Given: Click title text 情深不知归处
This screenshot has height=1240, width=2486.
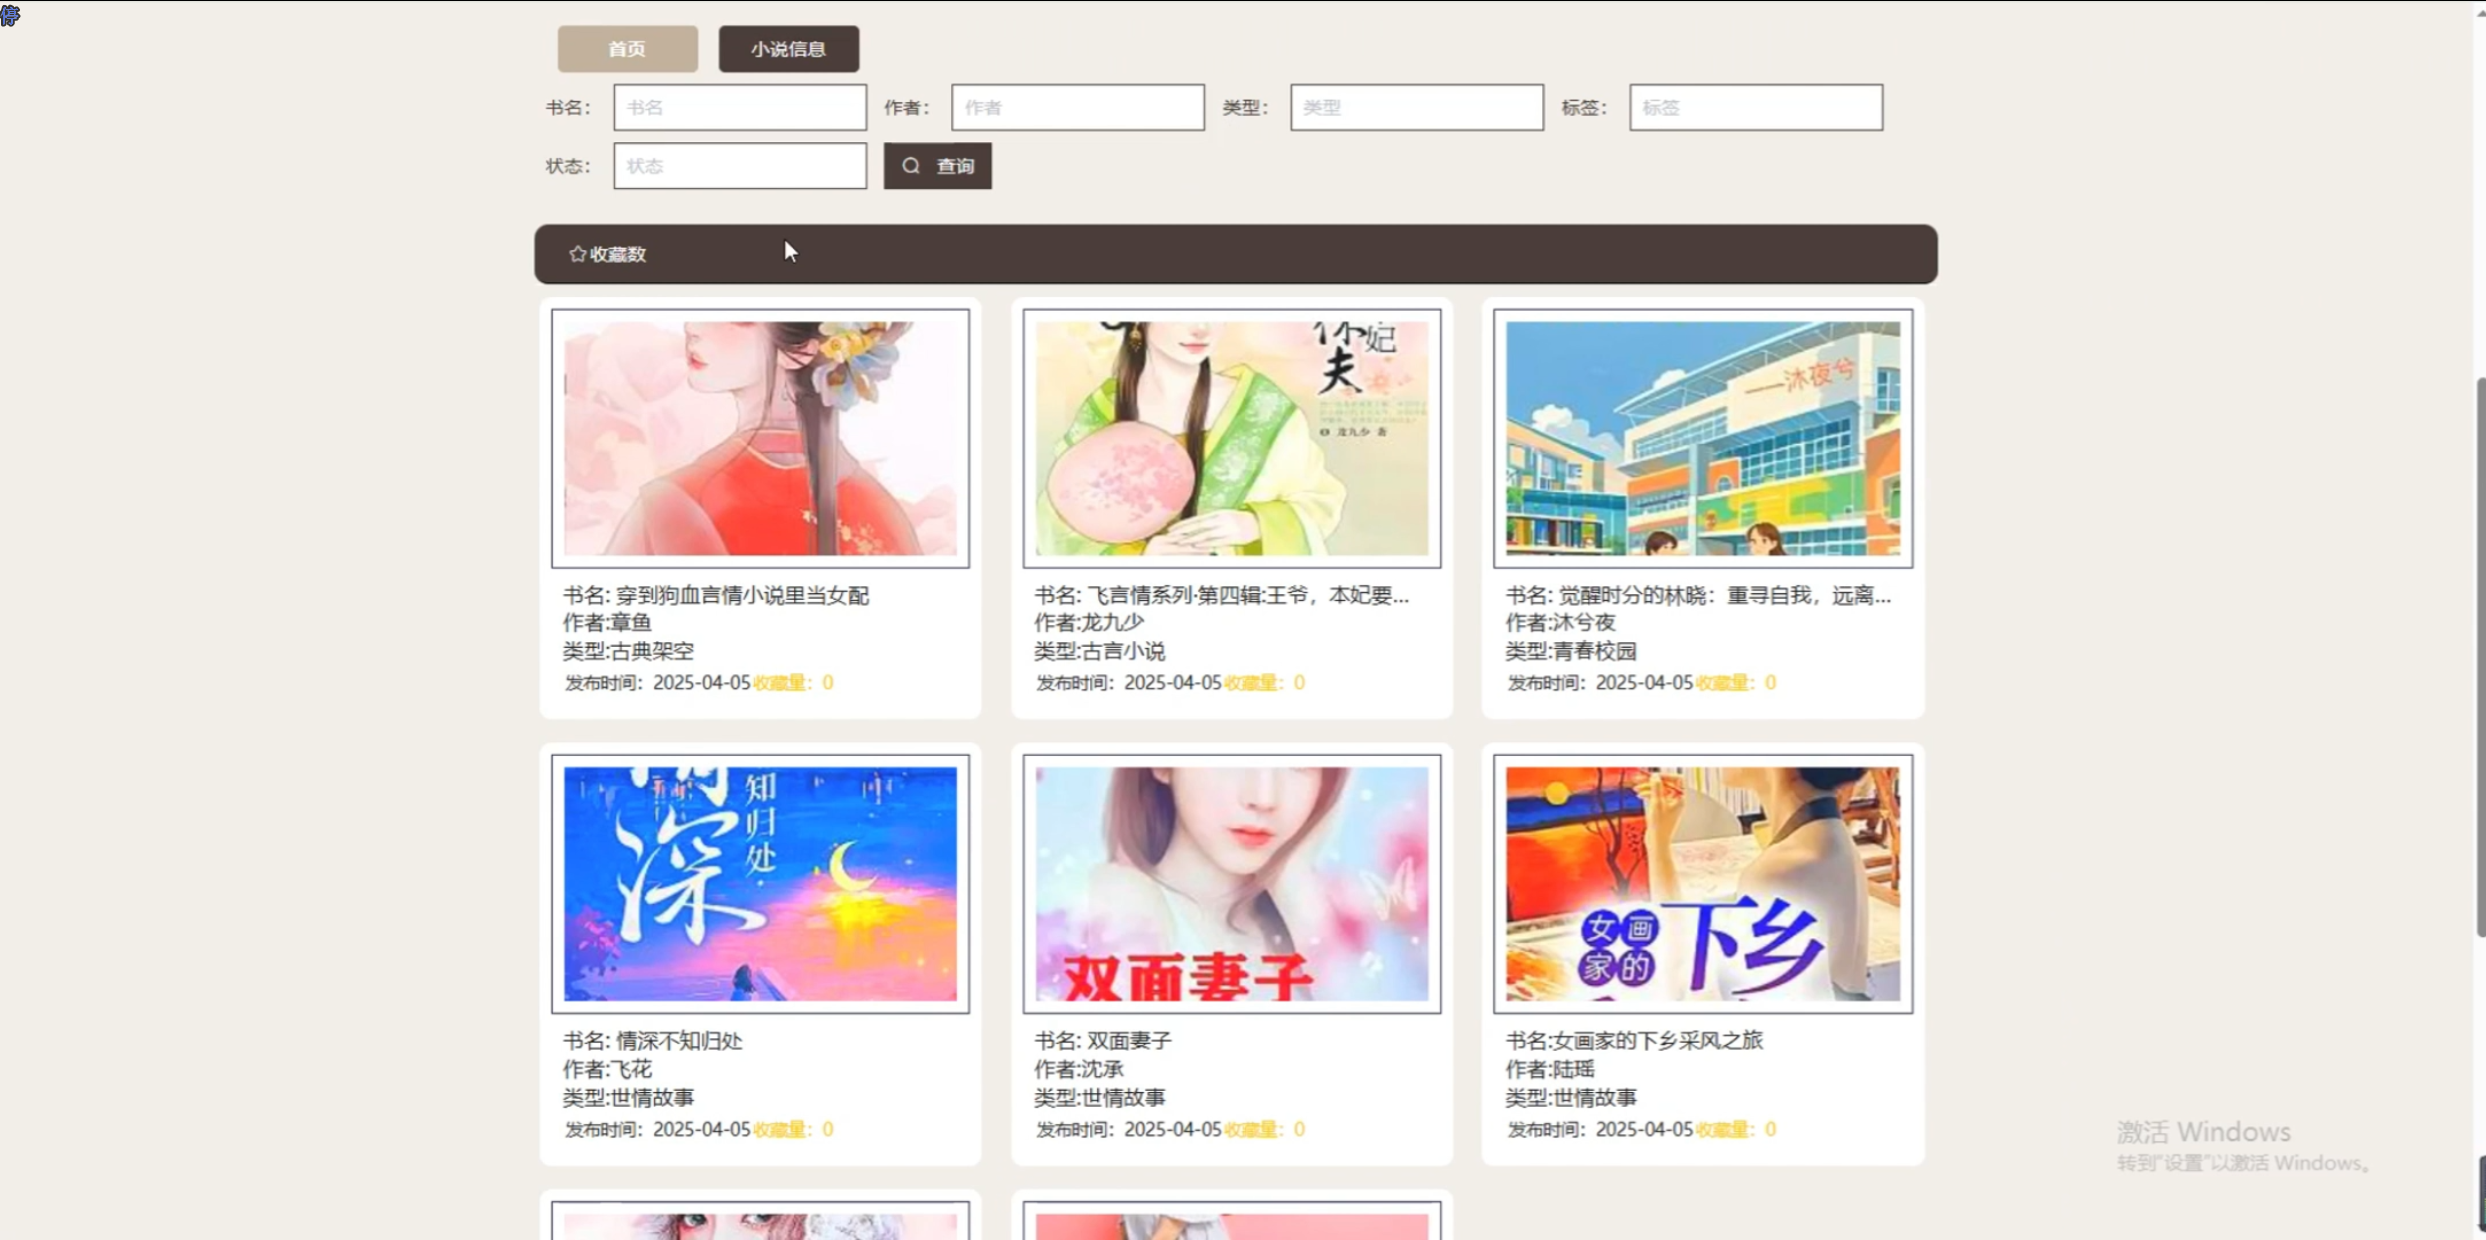Looking at the screenshot, I should point(679,1041).
